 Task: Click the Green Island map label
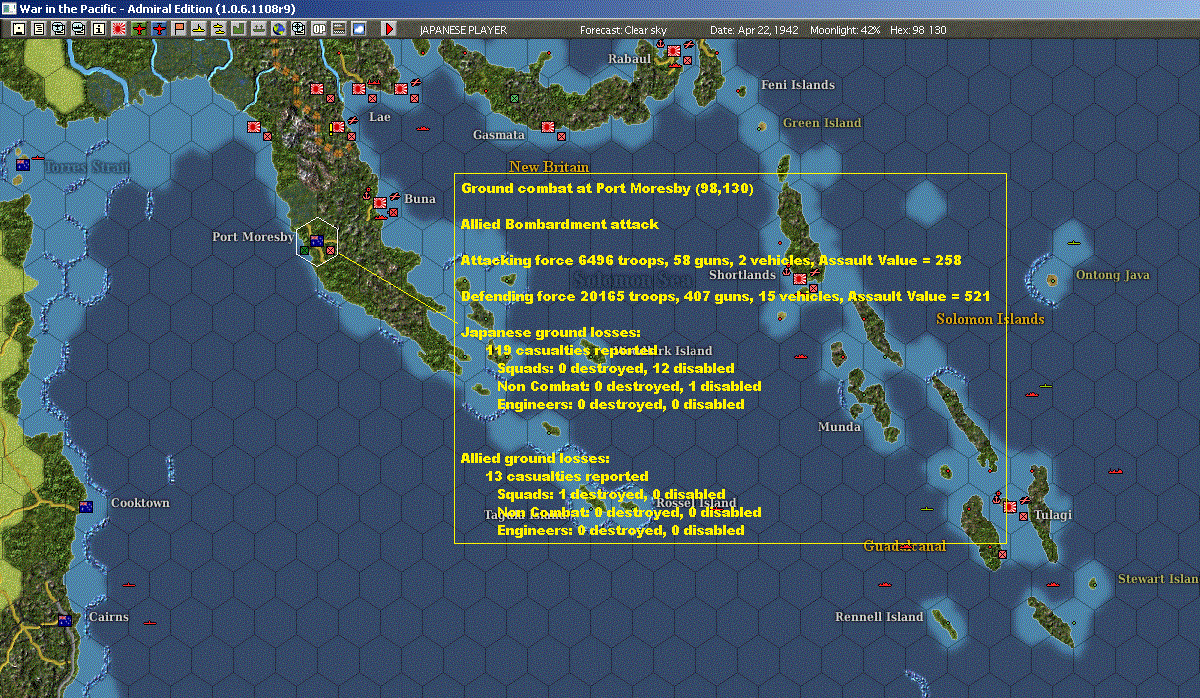[822, 123]
